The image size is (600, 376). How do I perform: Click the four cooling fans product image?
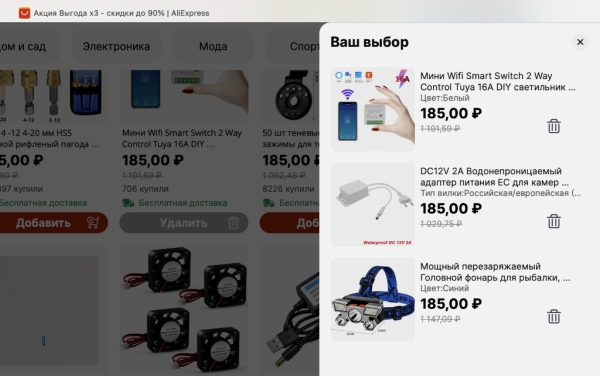tap(184, 310)
